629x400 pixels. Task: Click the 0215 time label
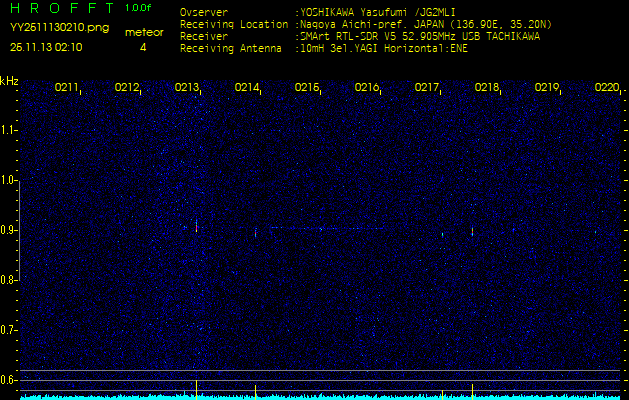[x=307, y=87]
